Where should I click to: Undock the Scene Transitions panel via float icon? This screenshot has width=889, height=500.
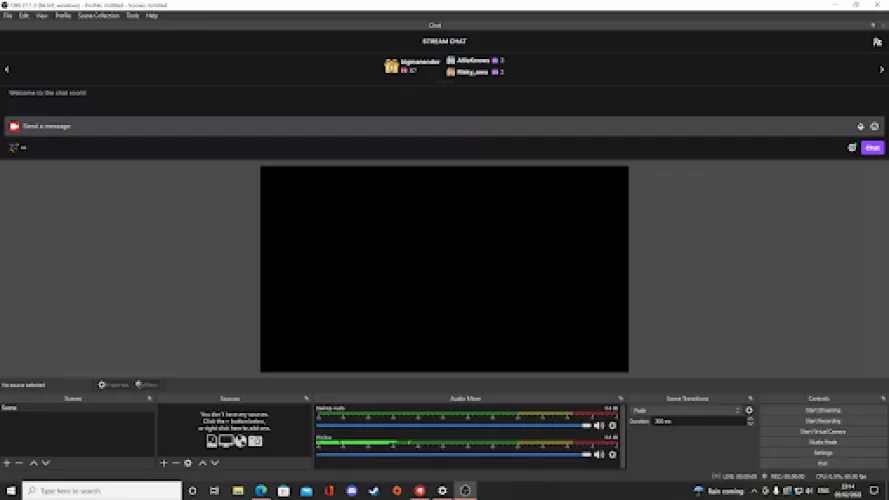(x=751, y=399)
